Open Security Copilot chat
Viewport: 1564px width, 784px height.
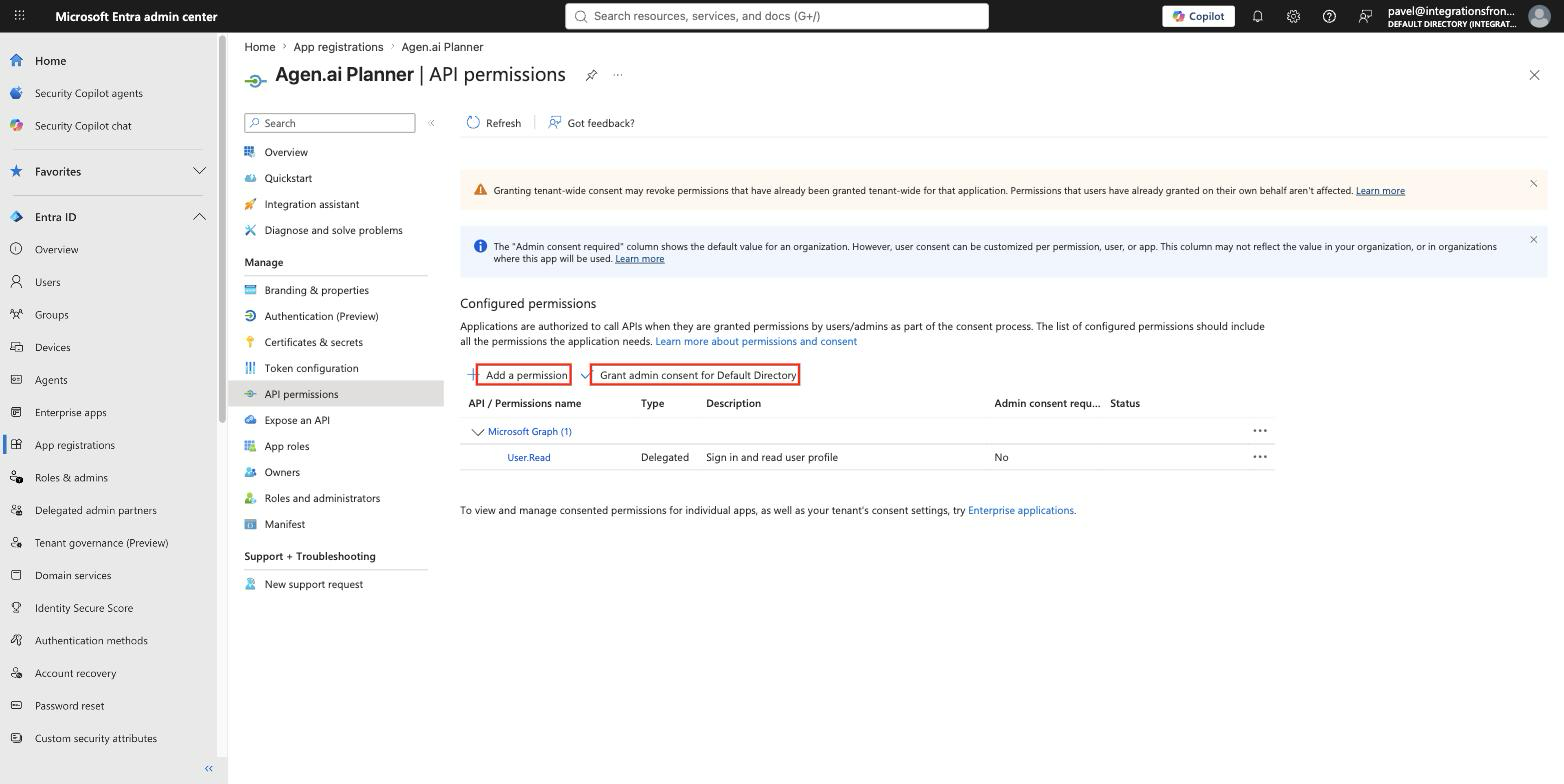click(83, 126)
